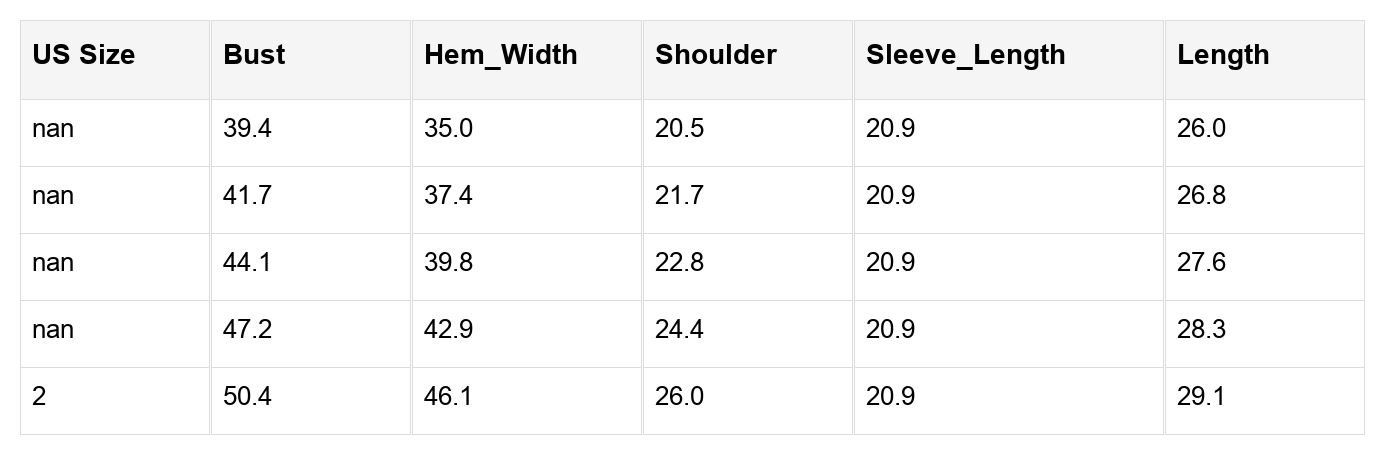Screen dimensions: 1384x454
Task: Select the Bust column header
Action: (254, 55)
